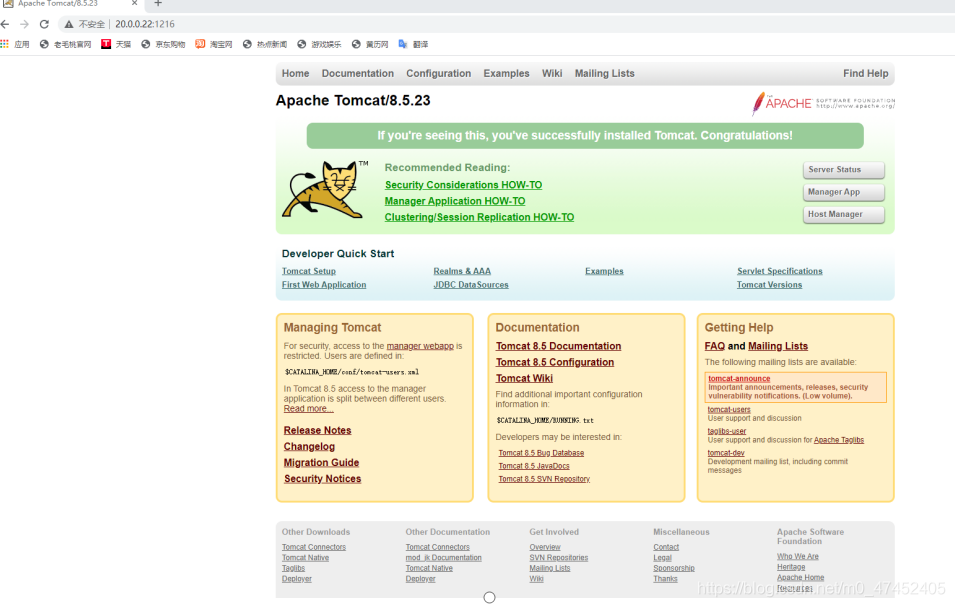
Task: Open Tomcat 8.5 SVN Repository link
Action: (x=544, y=479)
